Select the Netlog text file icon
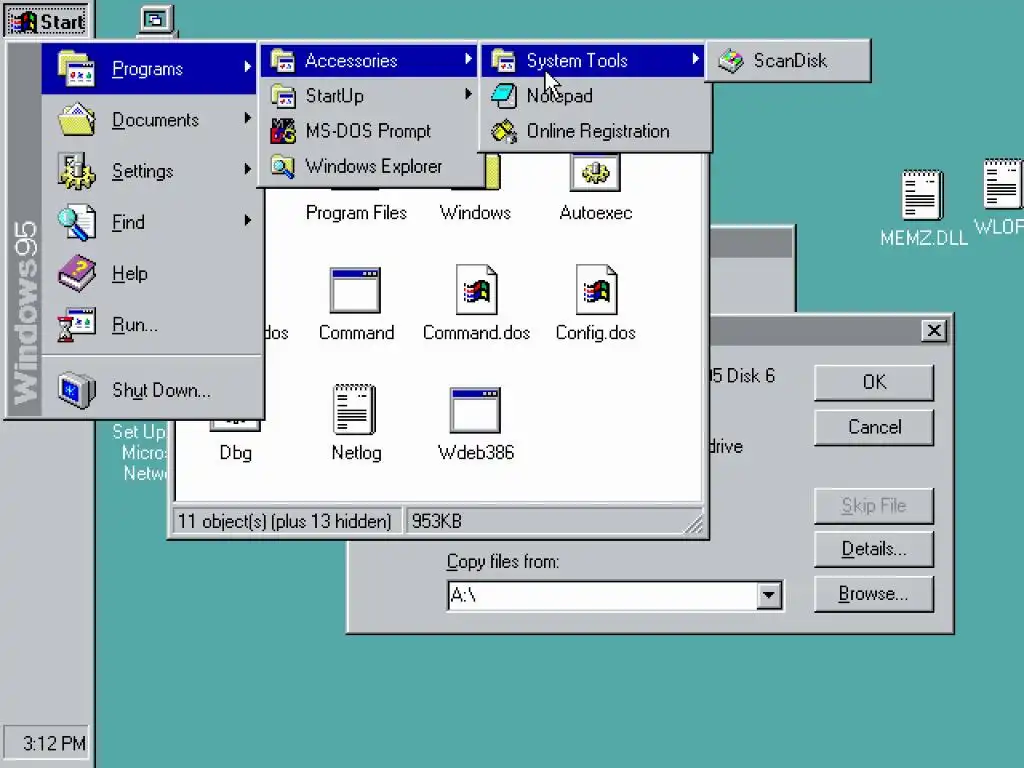This screenshot has height=768, width=1024. (x=355, y=409)
